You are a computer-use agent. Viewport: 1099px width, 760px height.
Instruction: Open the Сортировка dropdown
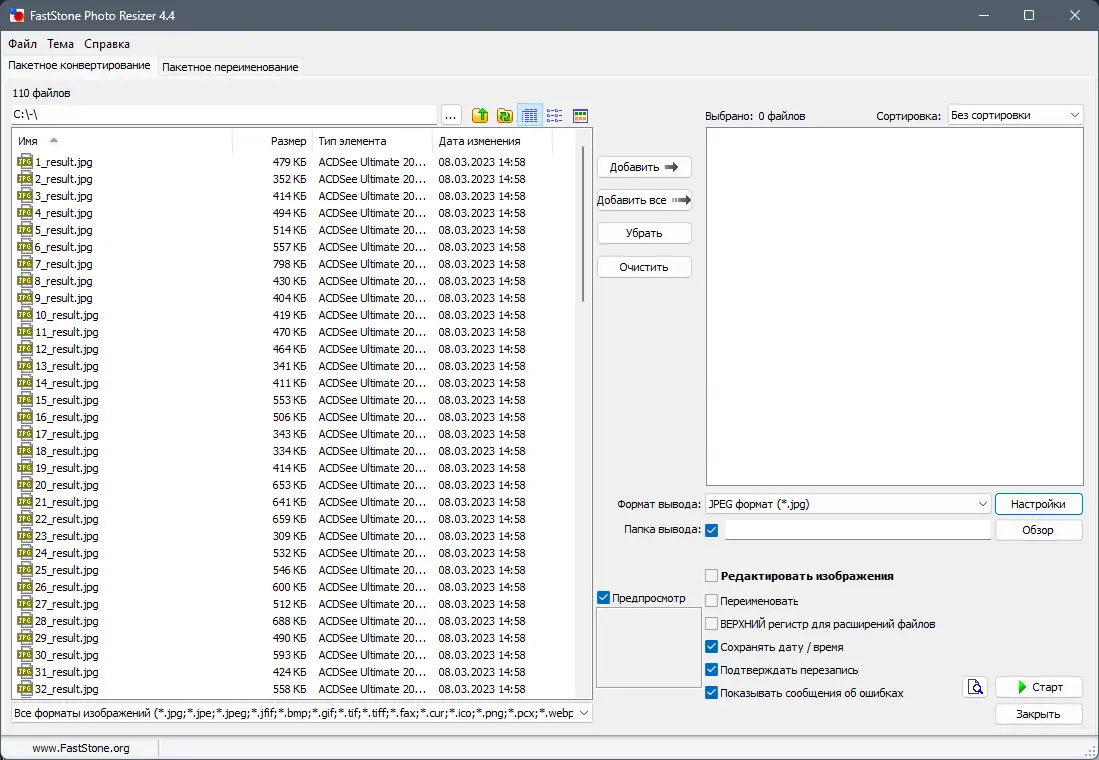(1076, 114)
